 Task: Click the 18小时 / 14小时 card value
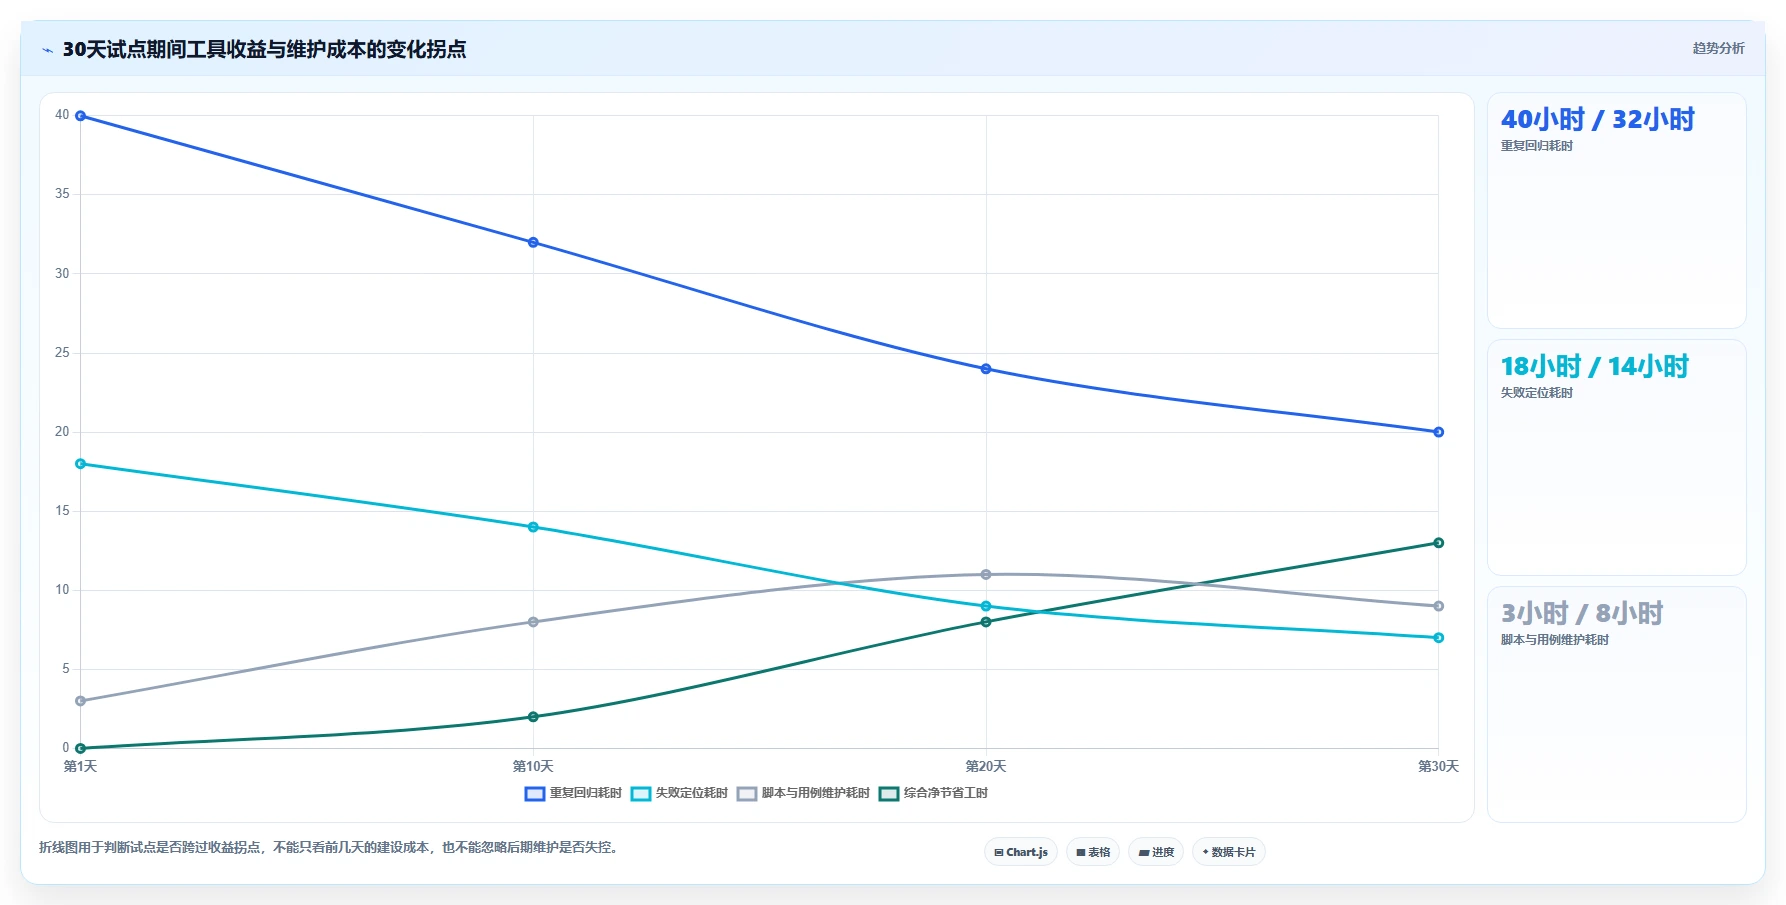pyautogui.click(x=1594, y=367)
